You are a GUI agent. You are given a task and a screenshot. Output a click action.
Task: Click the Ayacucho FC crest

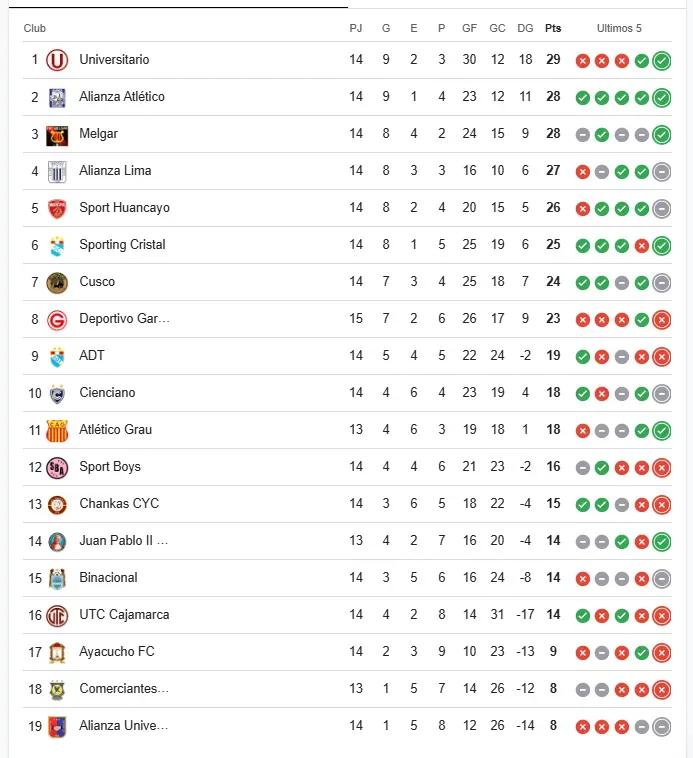[57, 652]
